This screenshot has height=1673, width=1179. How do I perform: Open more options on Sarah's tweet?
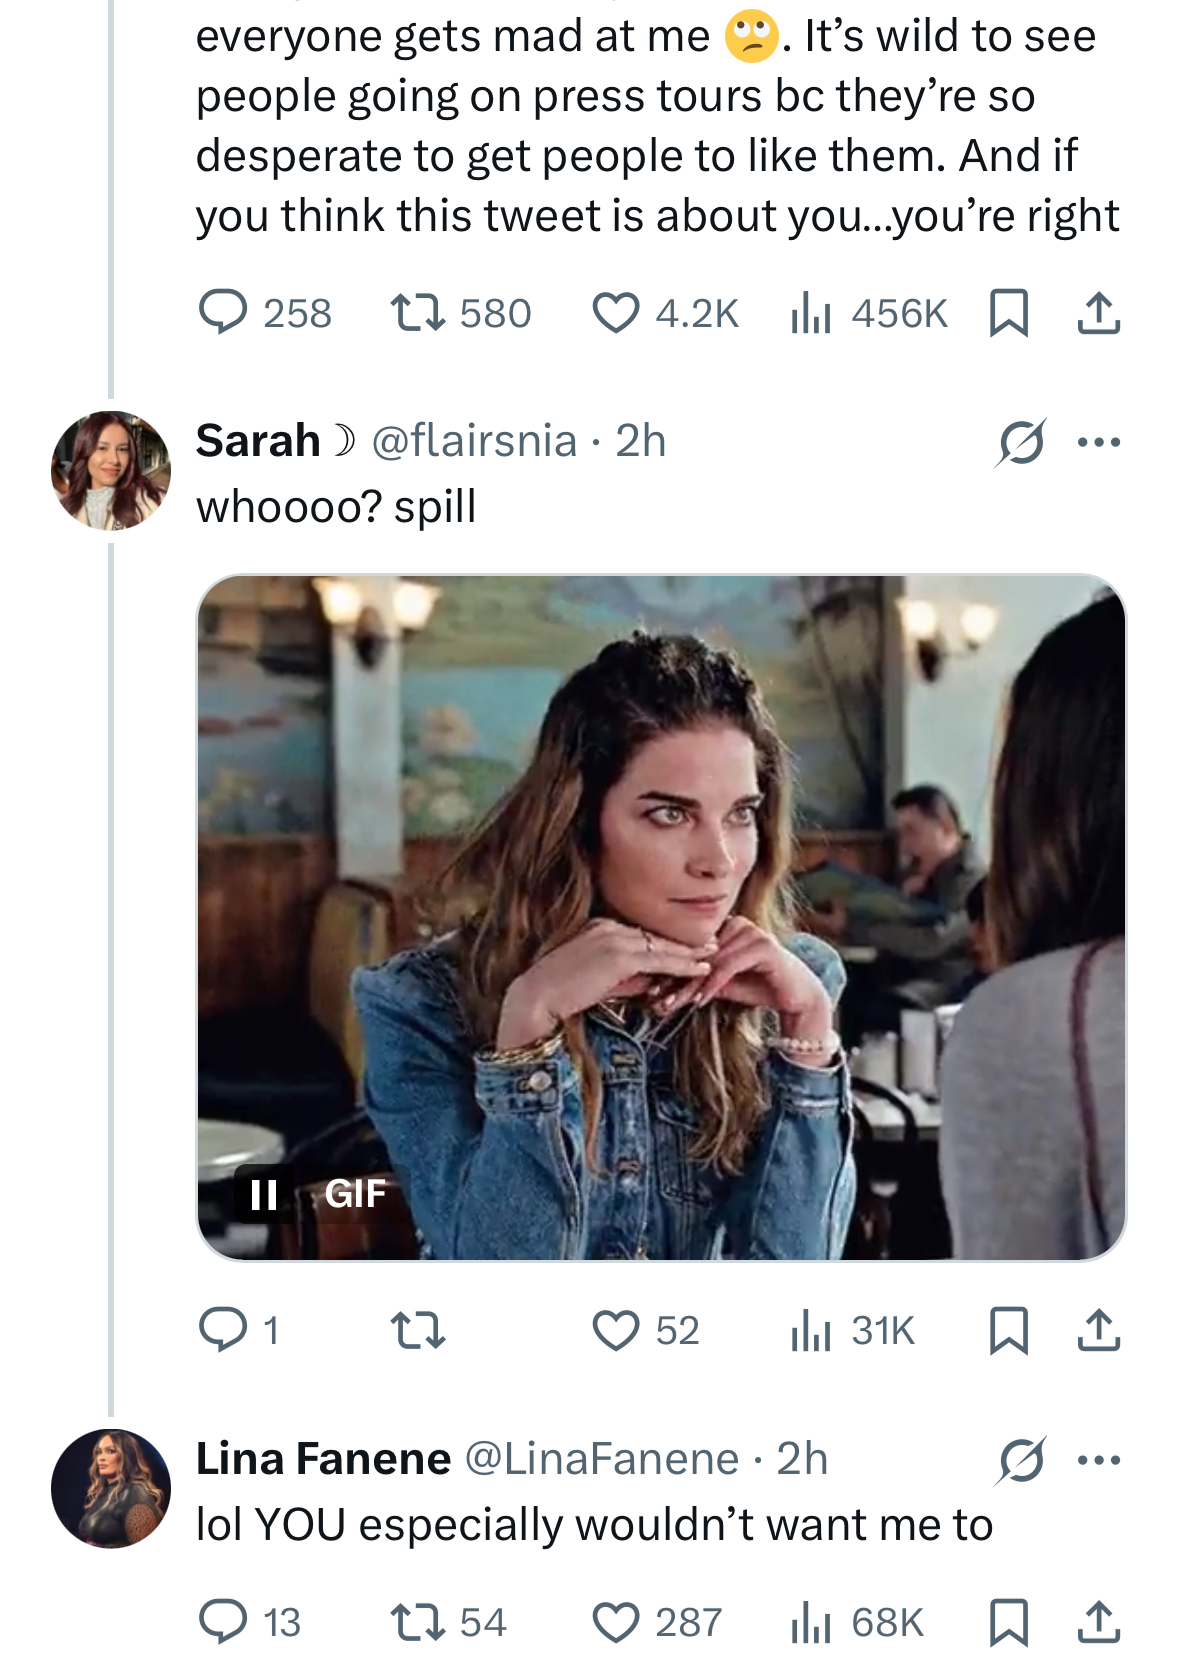(1099, 442)
